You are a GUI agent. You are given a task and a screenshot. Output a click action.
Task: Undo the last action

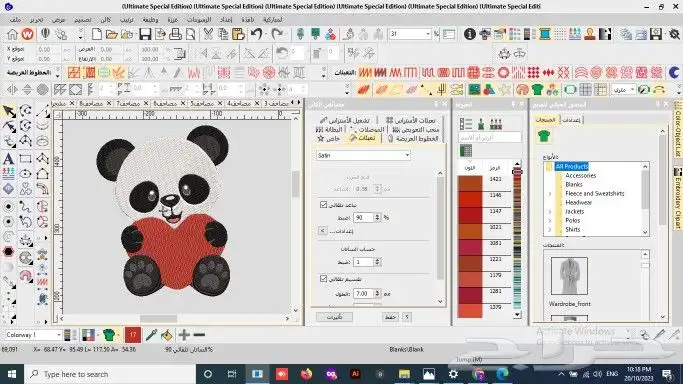tap(256, 34)
